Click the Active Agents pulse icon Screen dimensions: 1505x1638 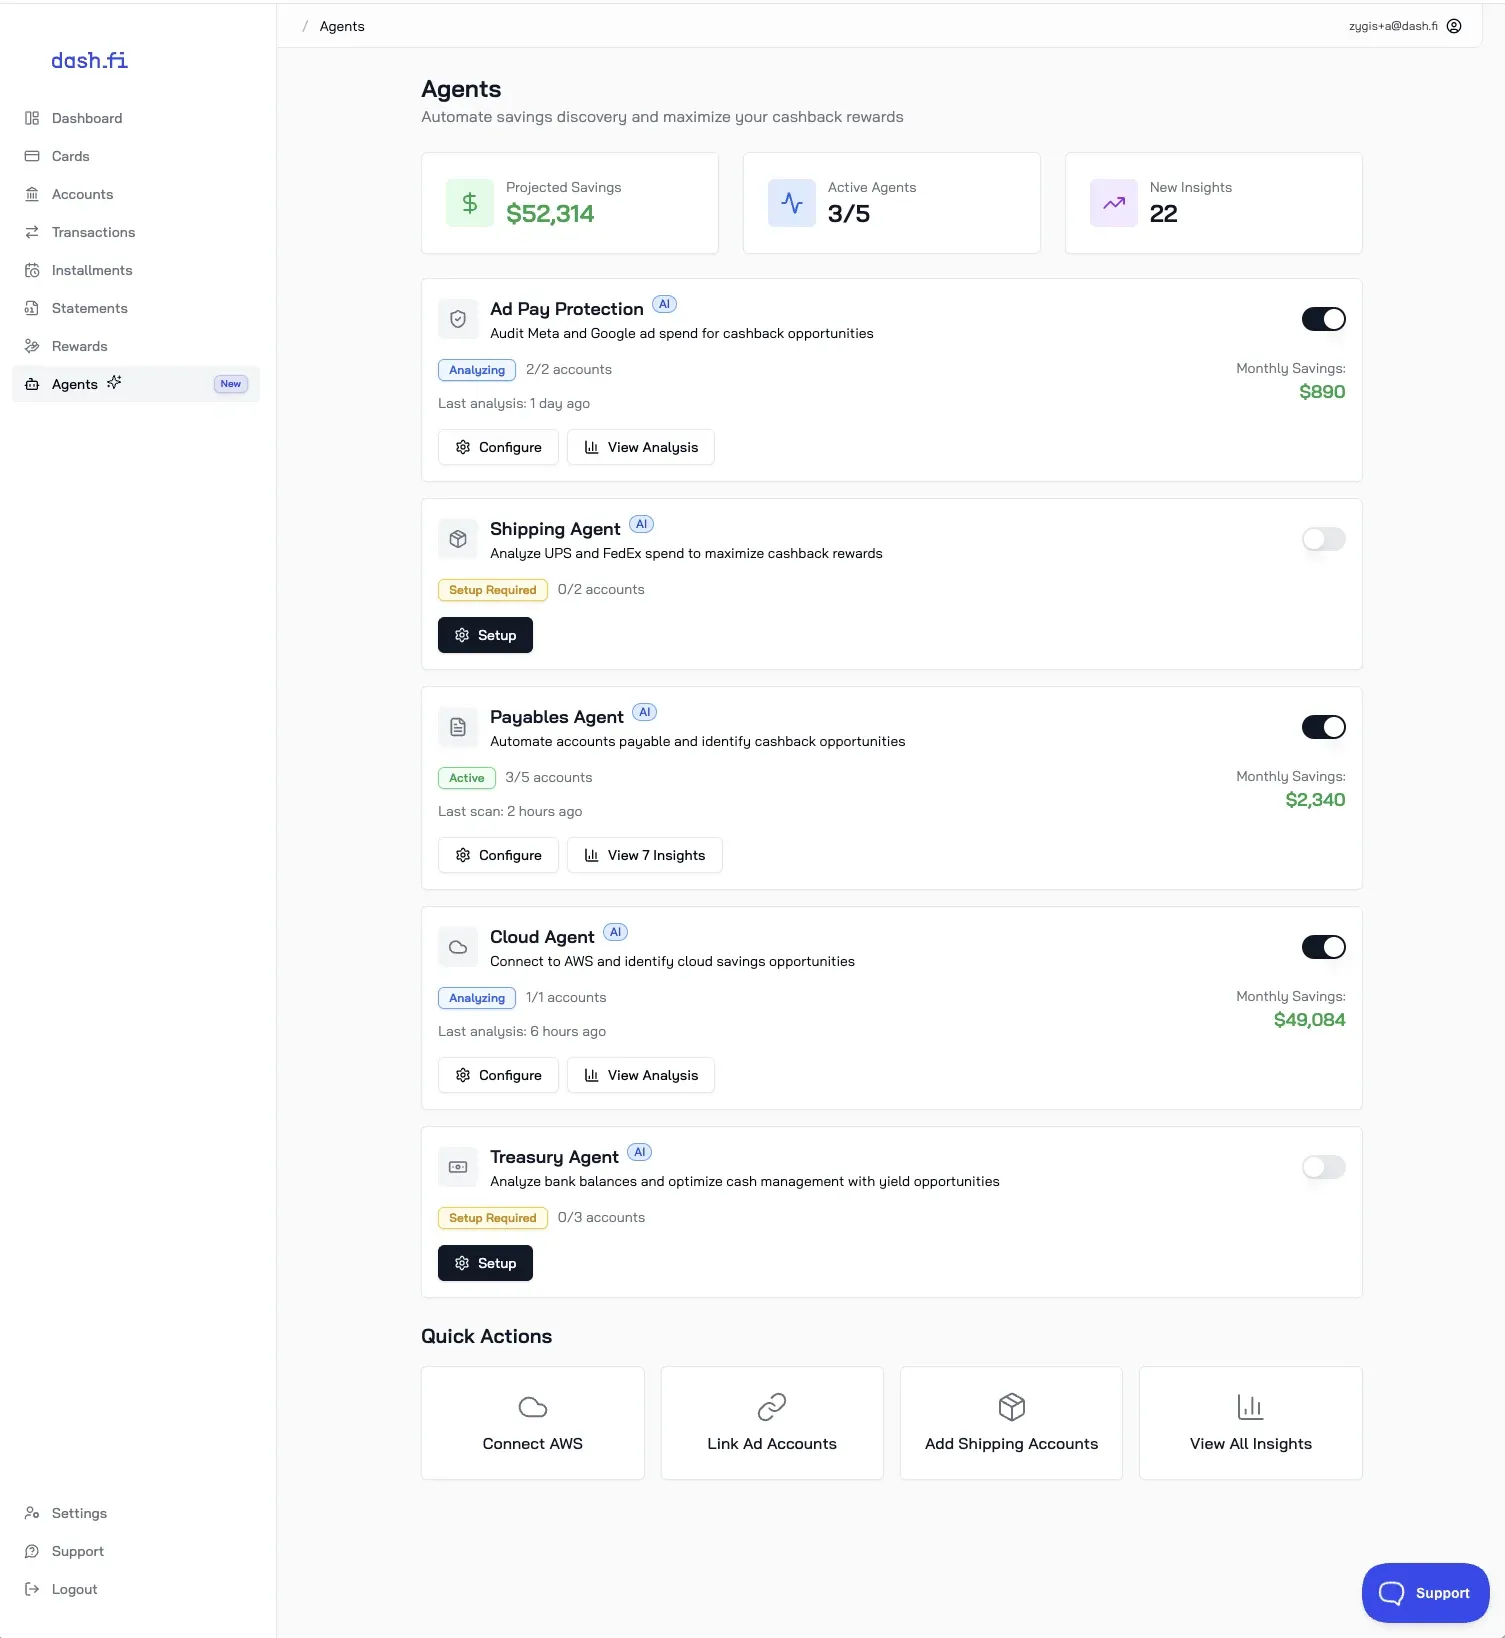click(792, 203)
